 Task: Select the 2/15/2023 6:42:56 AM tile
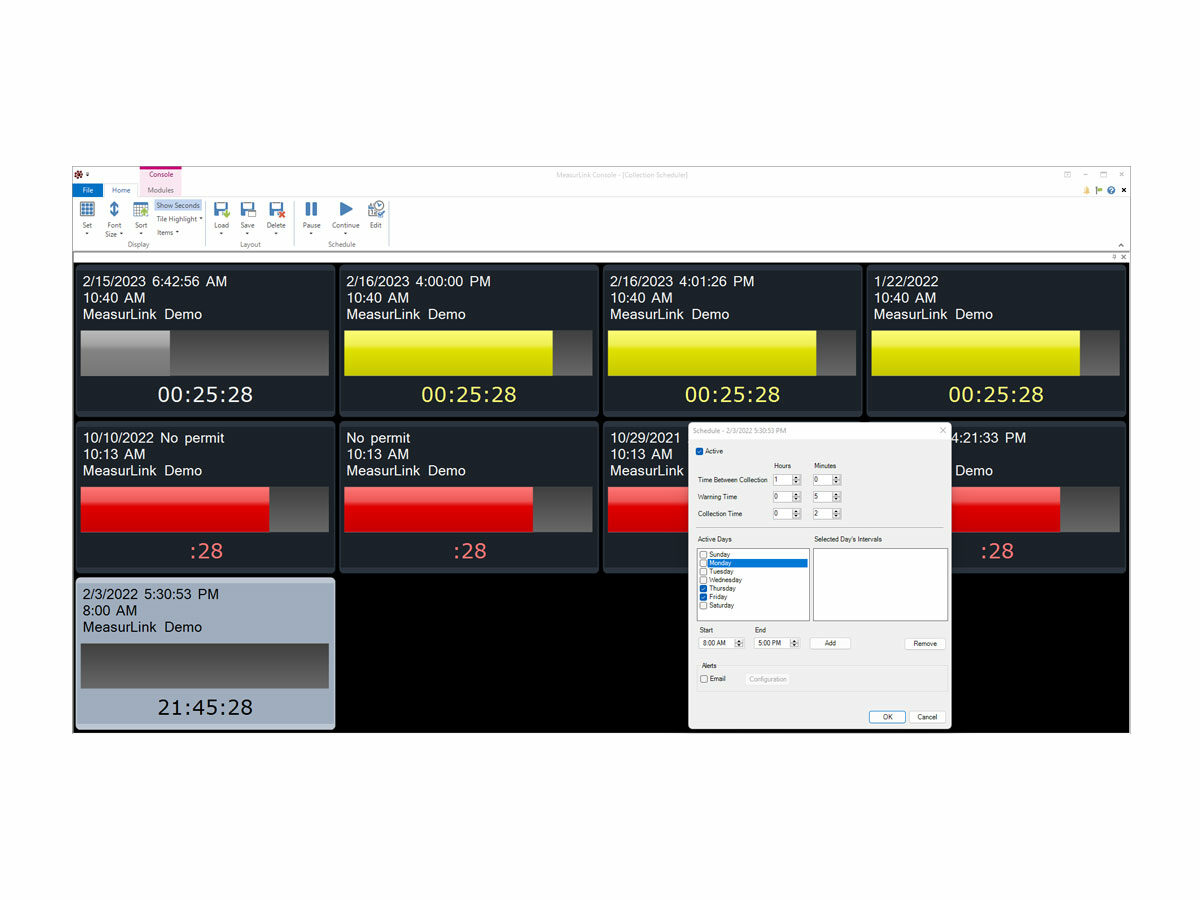[205, 340]
